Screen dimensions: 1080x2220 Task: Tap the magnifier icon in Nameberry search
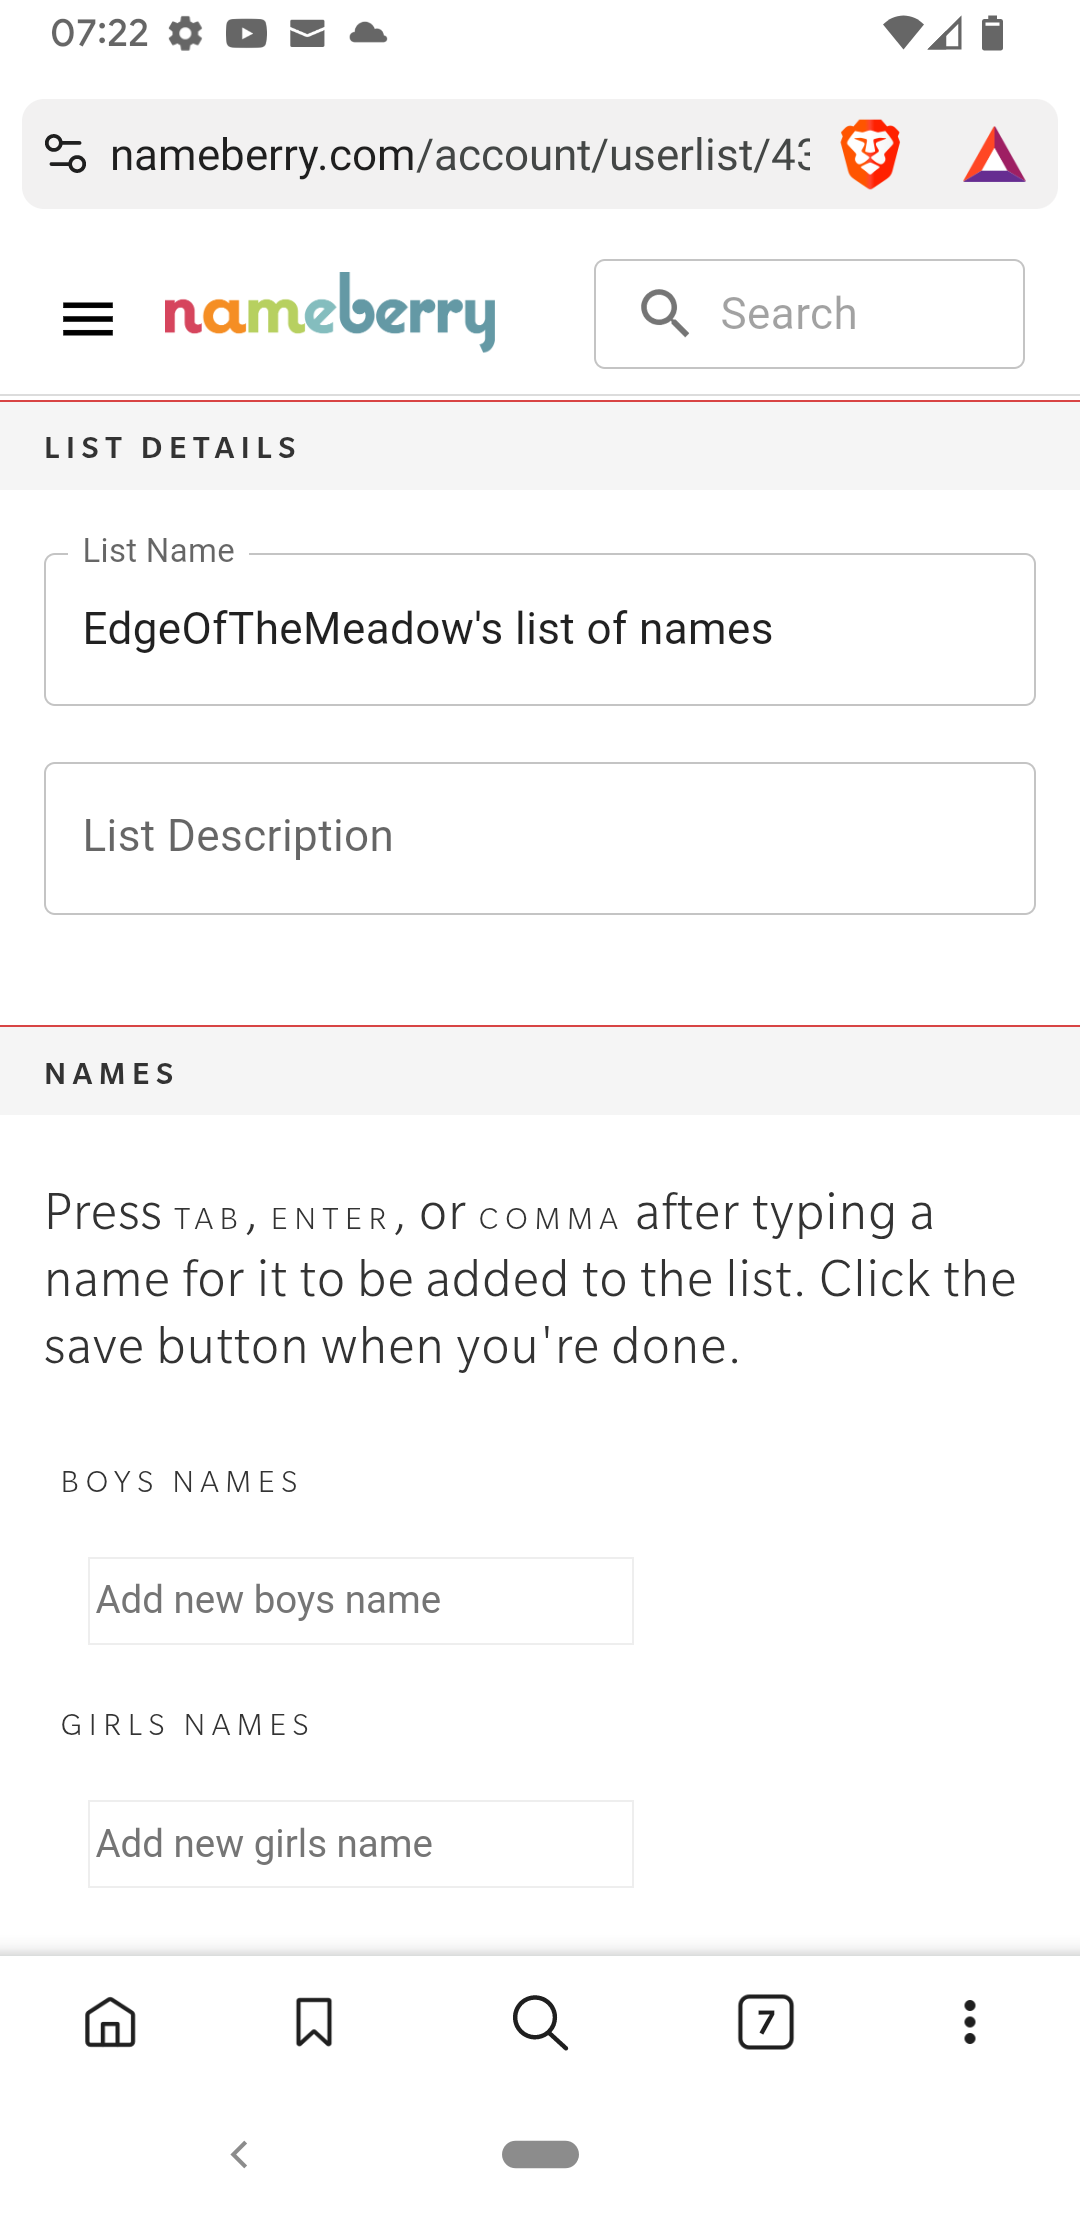tap(665, 313)
